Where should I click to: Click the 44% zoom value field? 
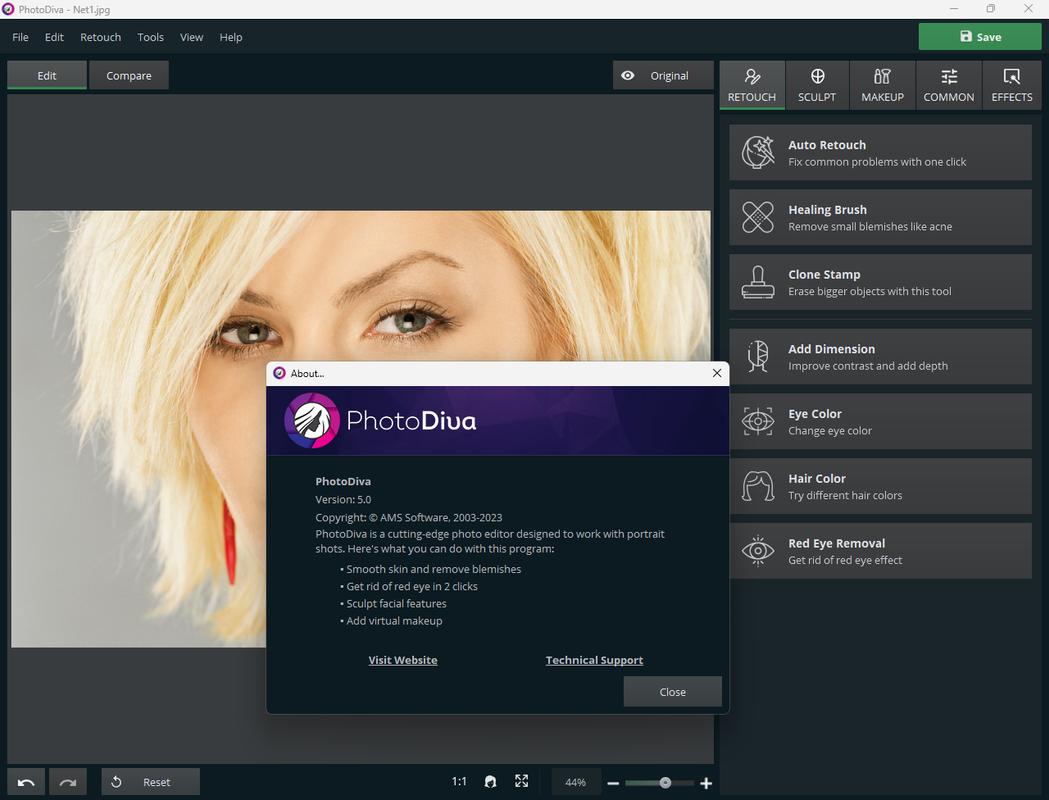click(x=575, y=782)
